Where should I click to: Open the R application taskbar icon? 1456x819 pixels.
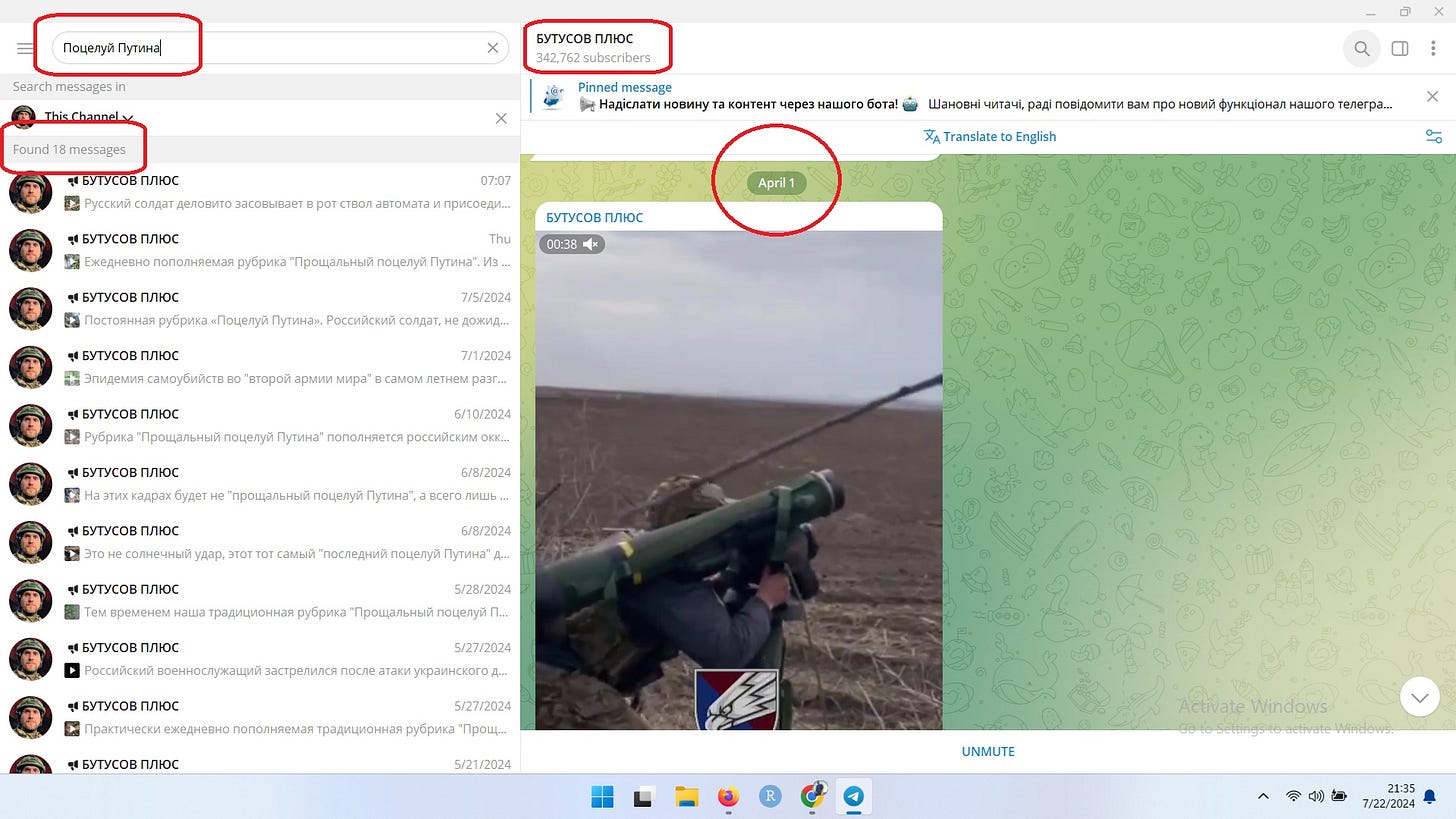coord(770,796)
